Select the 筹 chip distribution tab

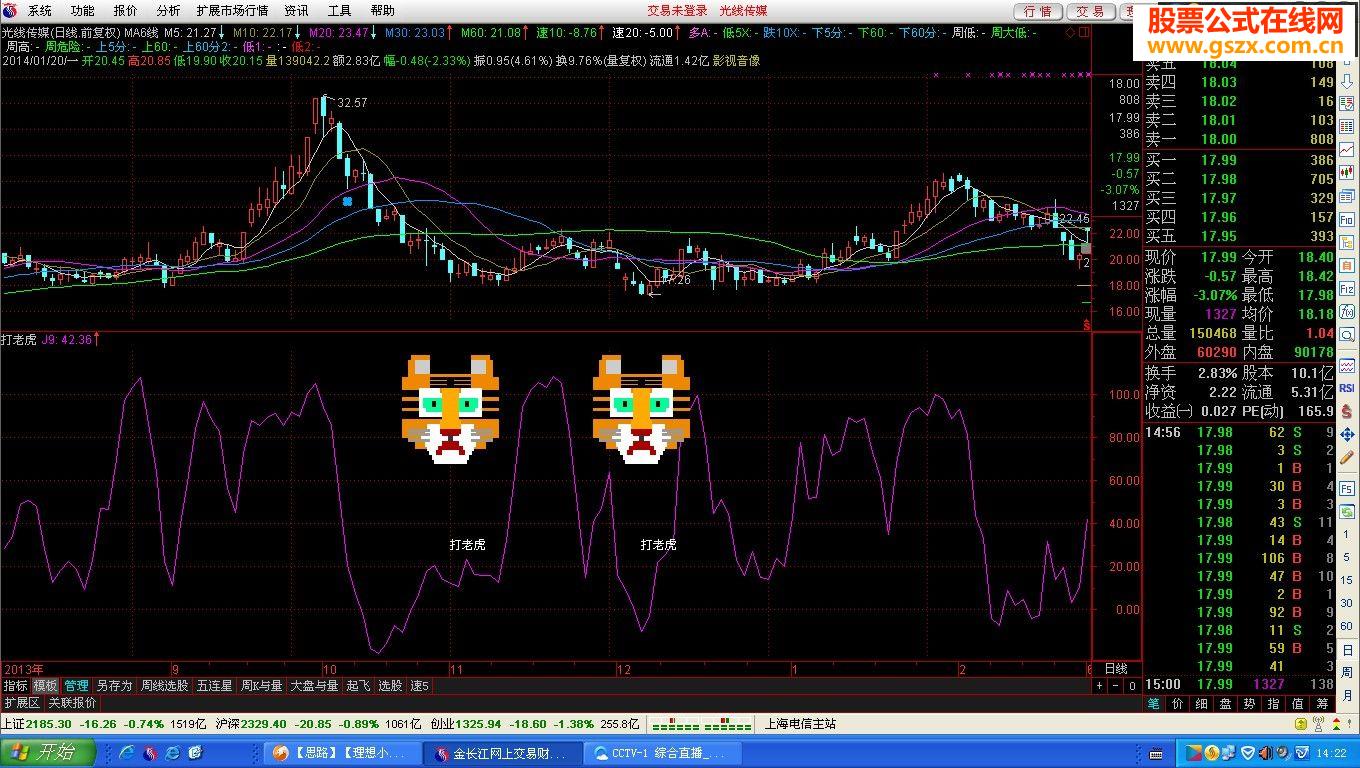pos(1322,703)
